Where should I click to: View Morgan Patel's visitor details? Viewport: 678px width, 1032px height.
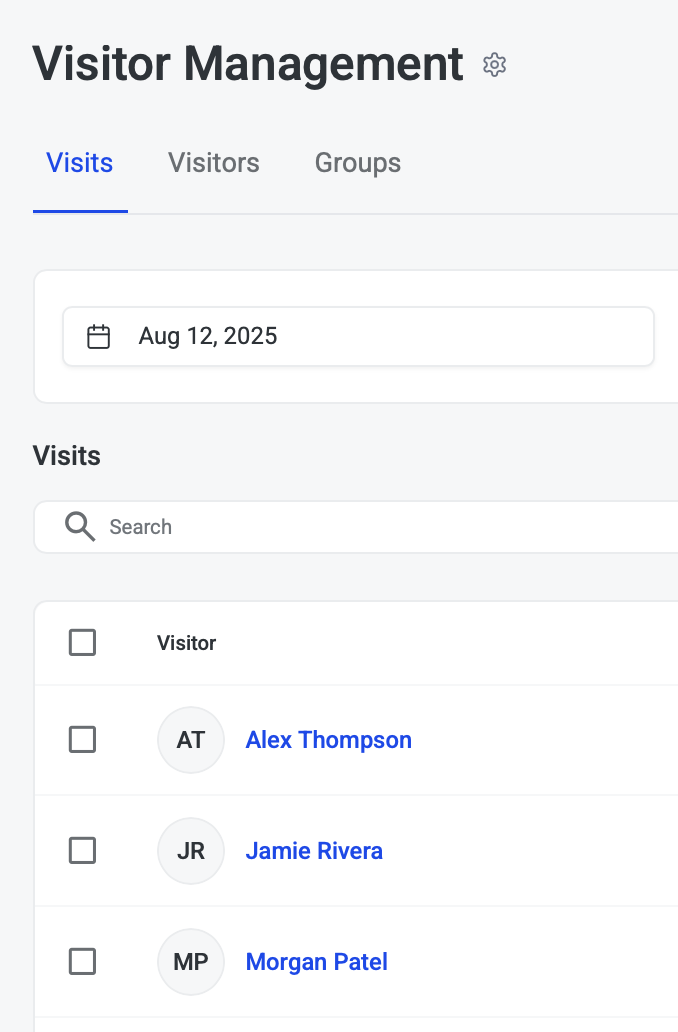[317, 962]
